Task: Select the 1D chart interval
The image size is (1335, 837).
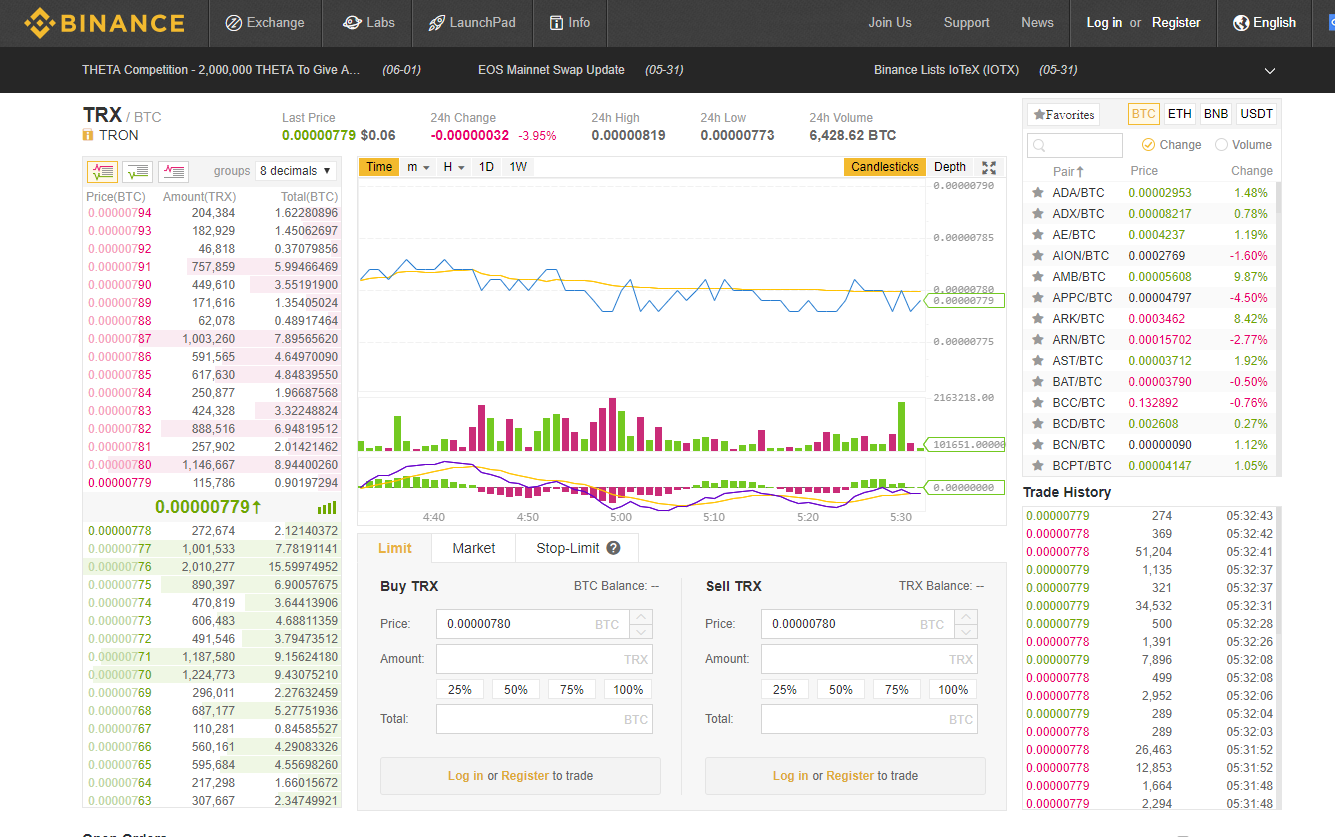Action: (486, 167)
